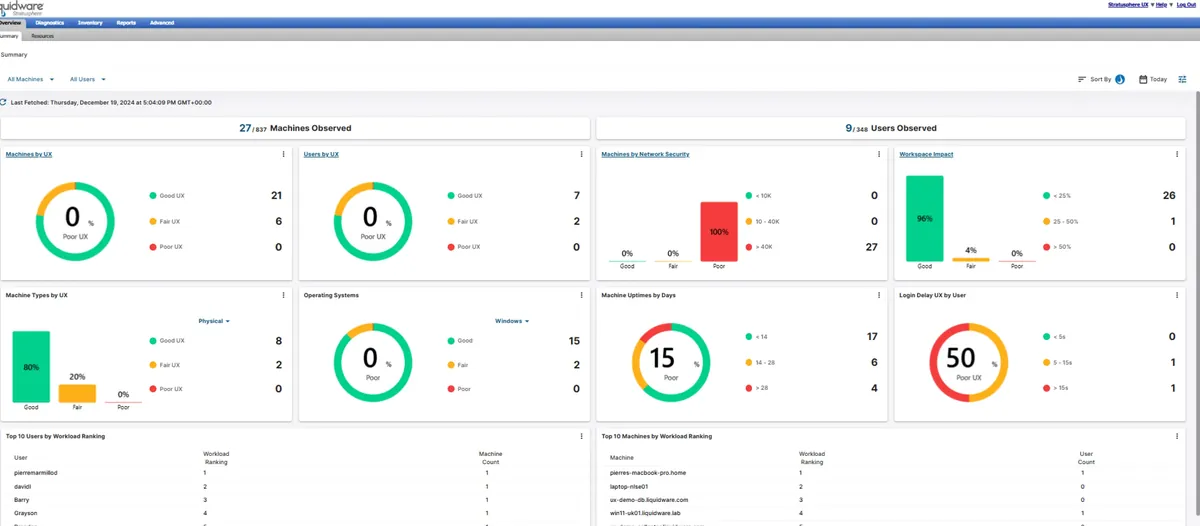The width and height of the screenshot is (1200, 526).
Task: Select user Barry in Top 10 Users
Action: click(x=23, y=498)
